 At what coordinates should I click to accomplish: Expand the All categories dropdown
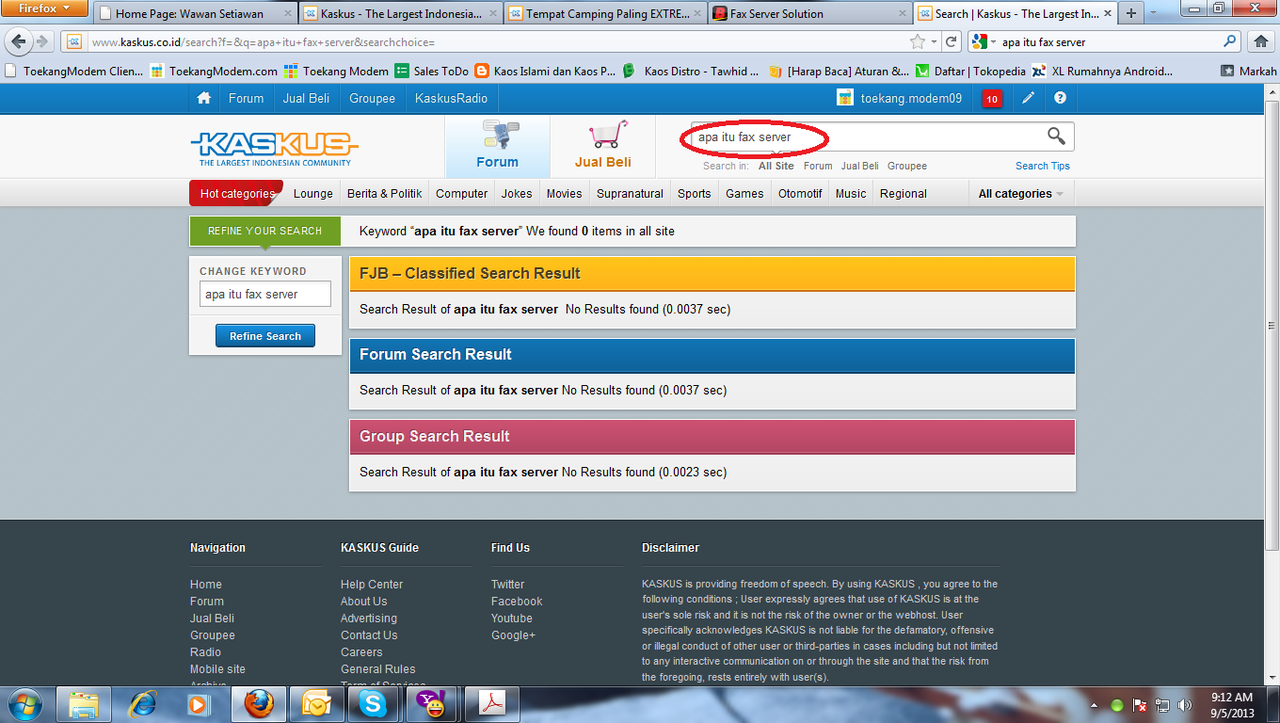[1020, 194]
